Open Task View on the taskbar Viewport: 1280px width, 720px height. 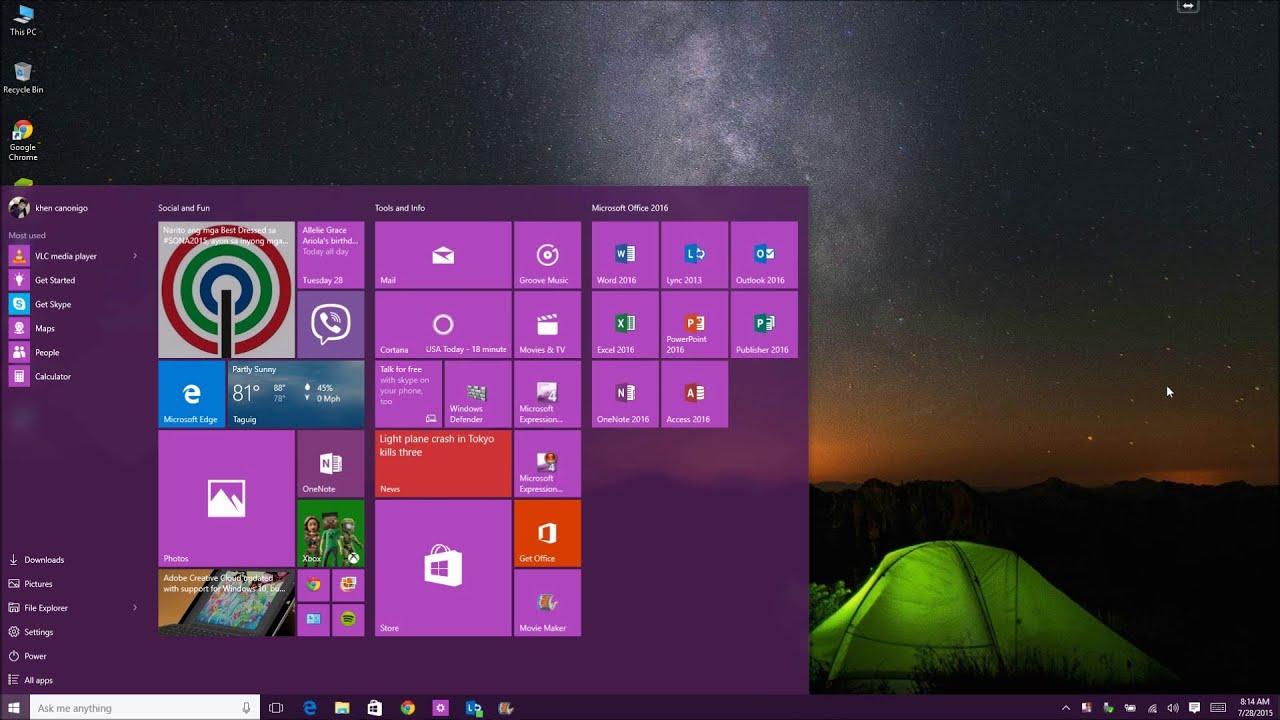pyautogui.click(x=276, y=708)
